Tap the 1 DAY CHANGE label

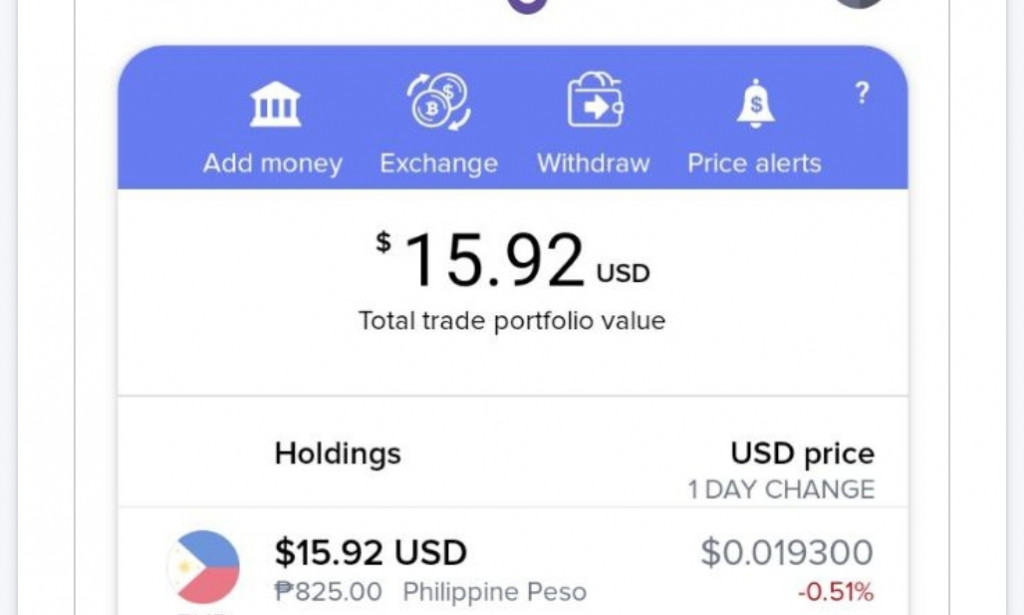[x=782, y=490]
